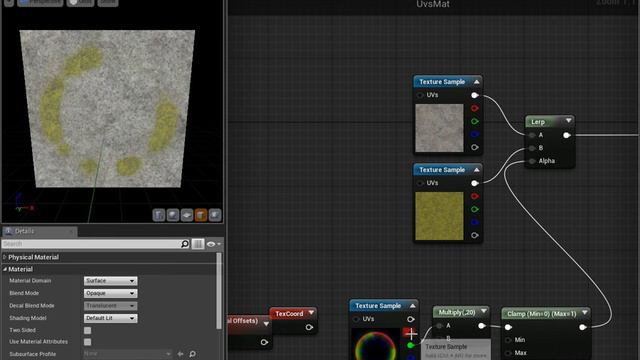Screen dimensions: 640x360
Task: Open Shading Model dropdown showing Default Lit
Action: click(110, 318)
